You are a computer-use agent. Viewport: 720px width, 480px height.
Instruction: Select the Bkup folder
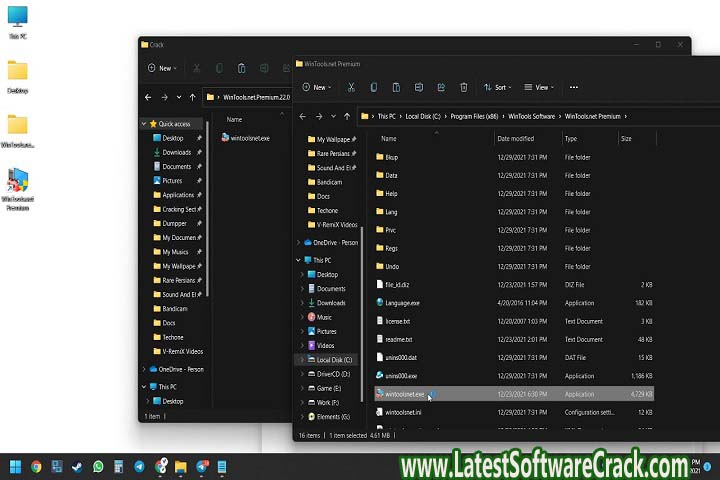coord(514,157)
